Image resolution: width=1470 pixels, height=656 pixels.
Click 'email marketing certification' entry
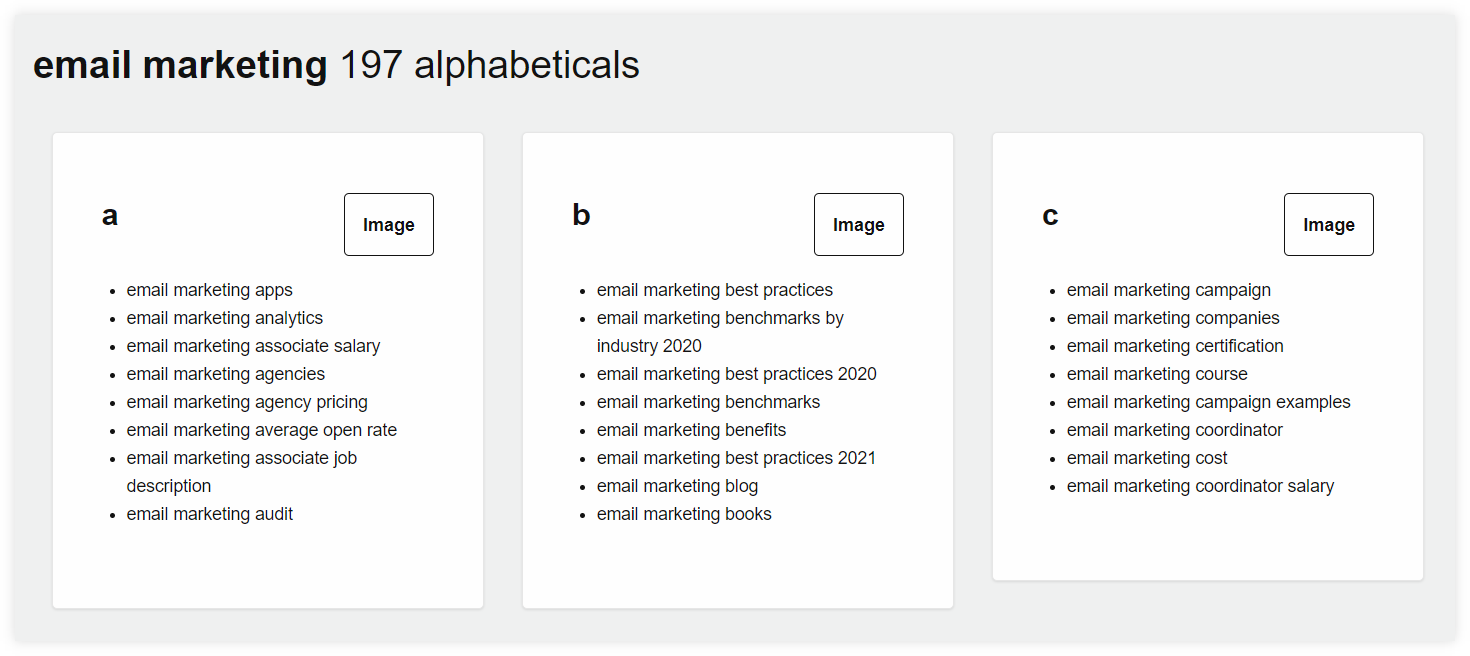[x=1175, y=346]
